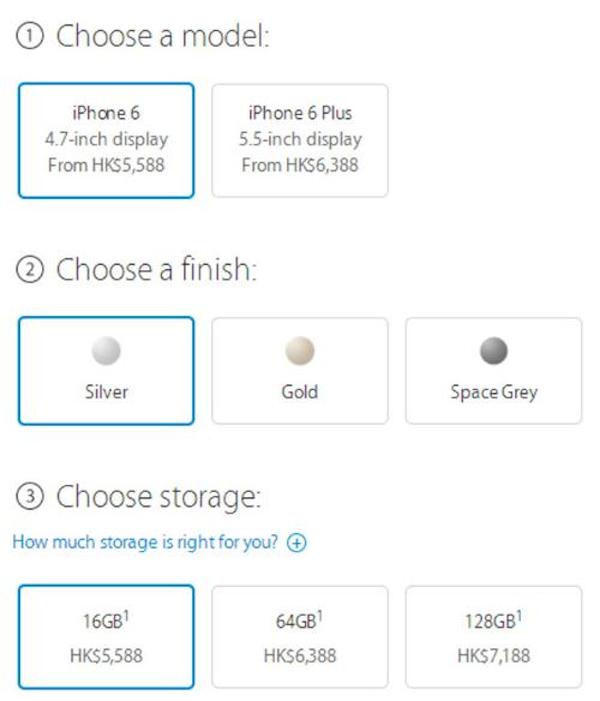This screenshot has height=701, width=600.
Task: Click the HK$7,188 price text
Action: 493,656
